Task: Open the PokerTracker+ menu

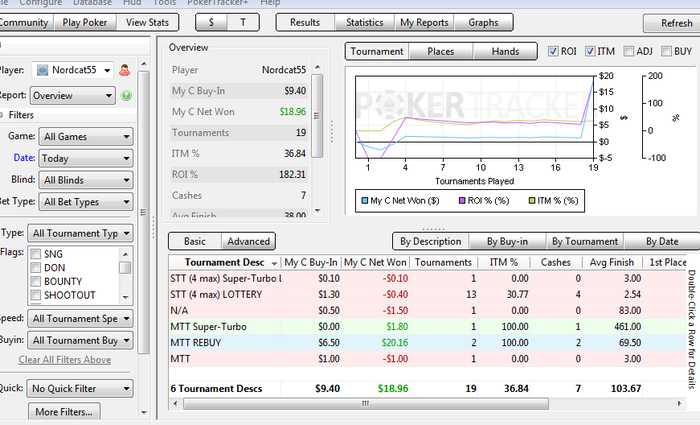Action: click(218, 3)
